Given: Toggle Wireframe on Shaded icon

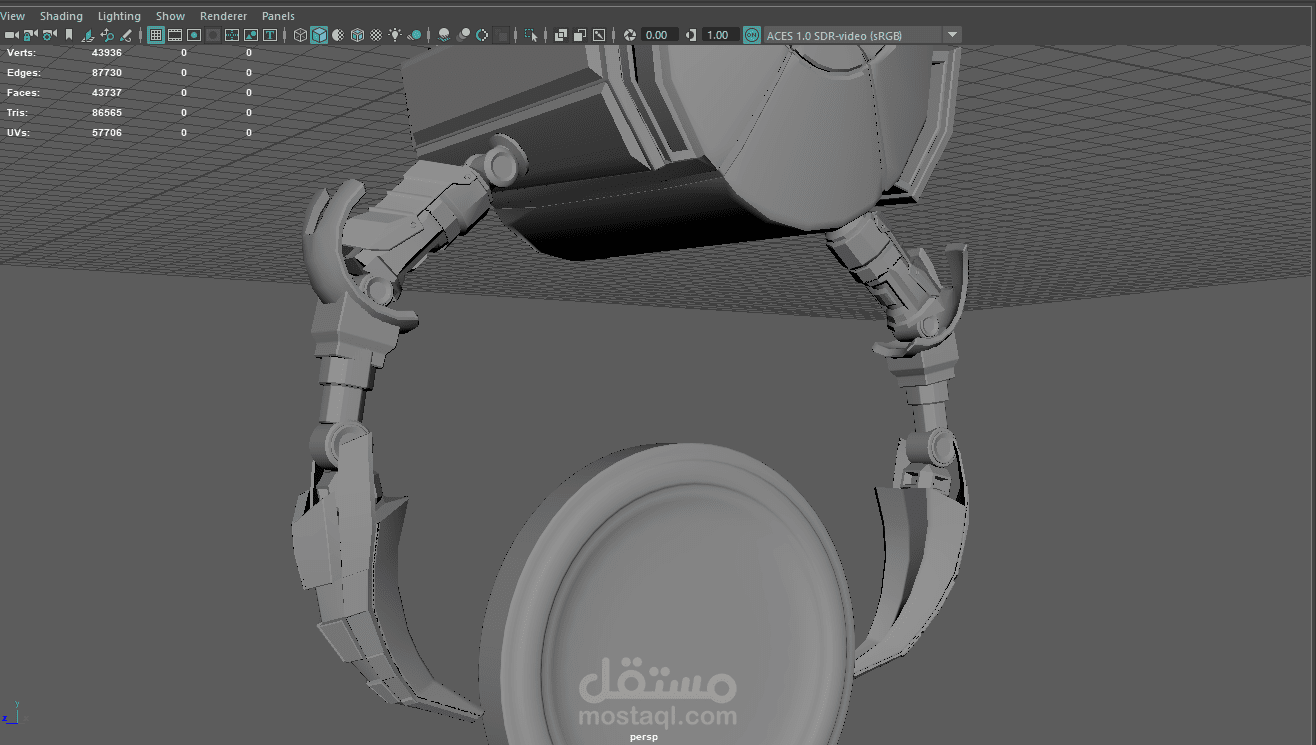Looking at the screenshot, I should (356, 35).
